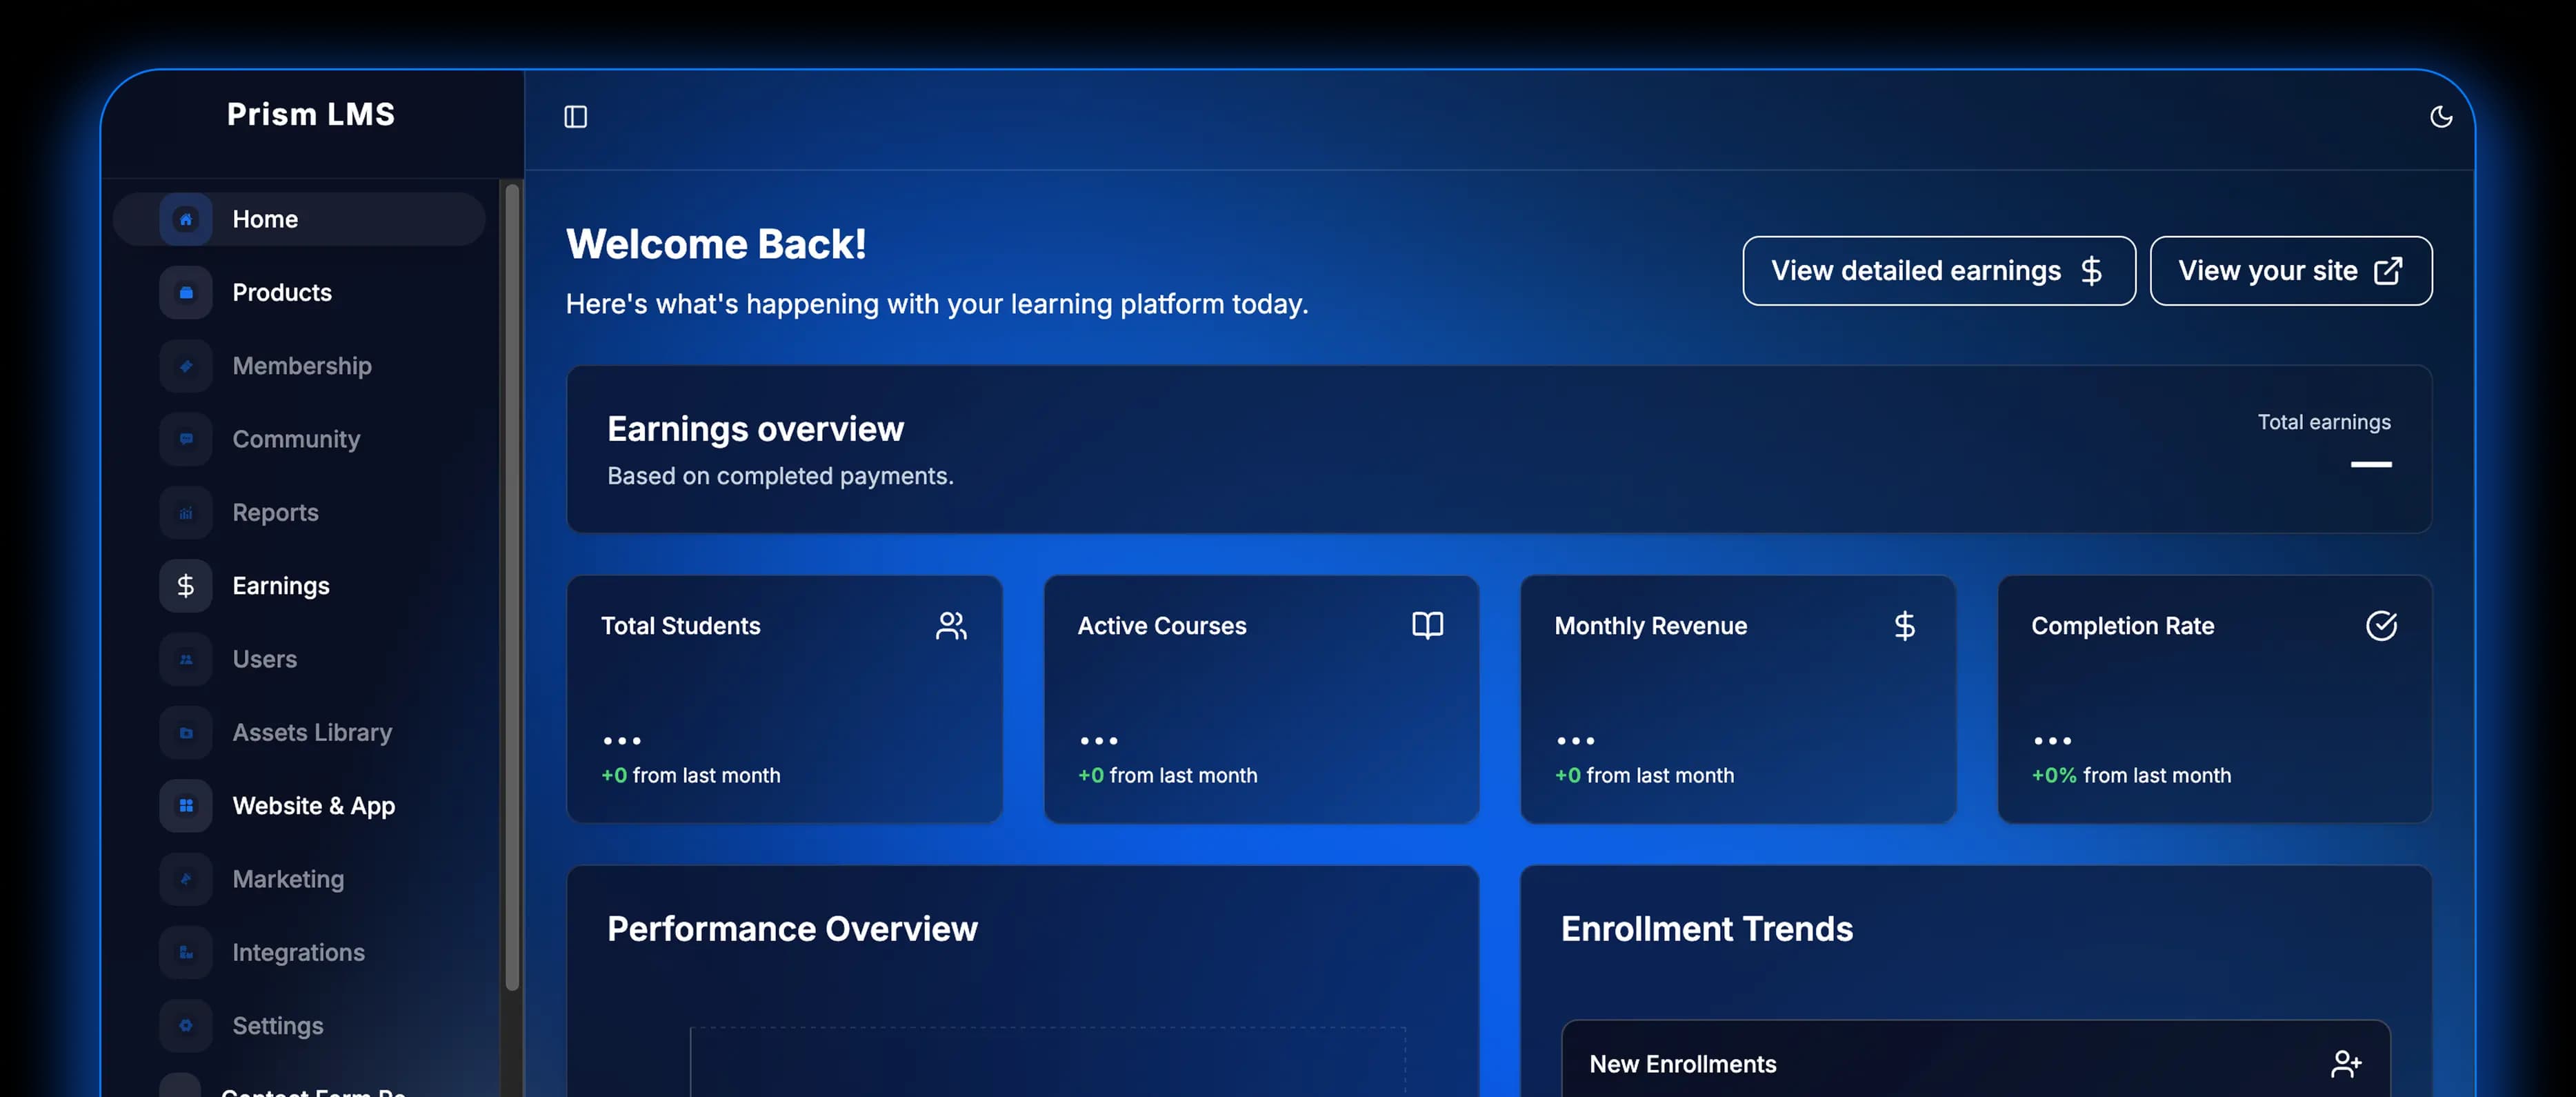Image resolution: width=2576 pixels, height=1097 pixels.
Task: Click the Earnings dollar icon in sidebar
Action: point(186,586)
